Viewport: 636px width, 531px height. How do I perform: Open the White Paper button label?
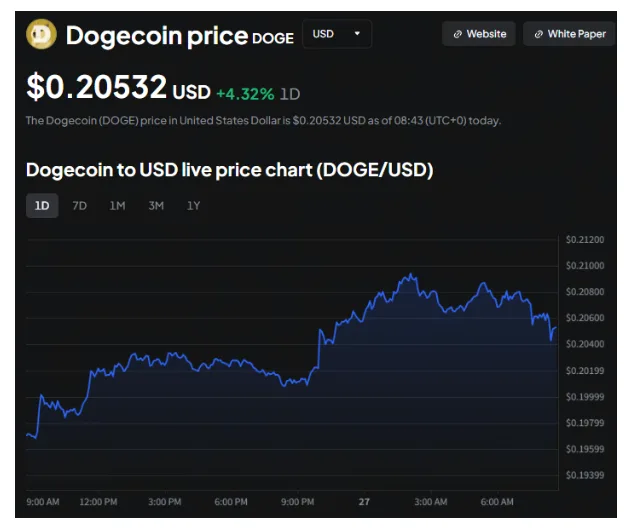[576, 34]
